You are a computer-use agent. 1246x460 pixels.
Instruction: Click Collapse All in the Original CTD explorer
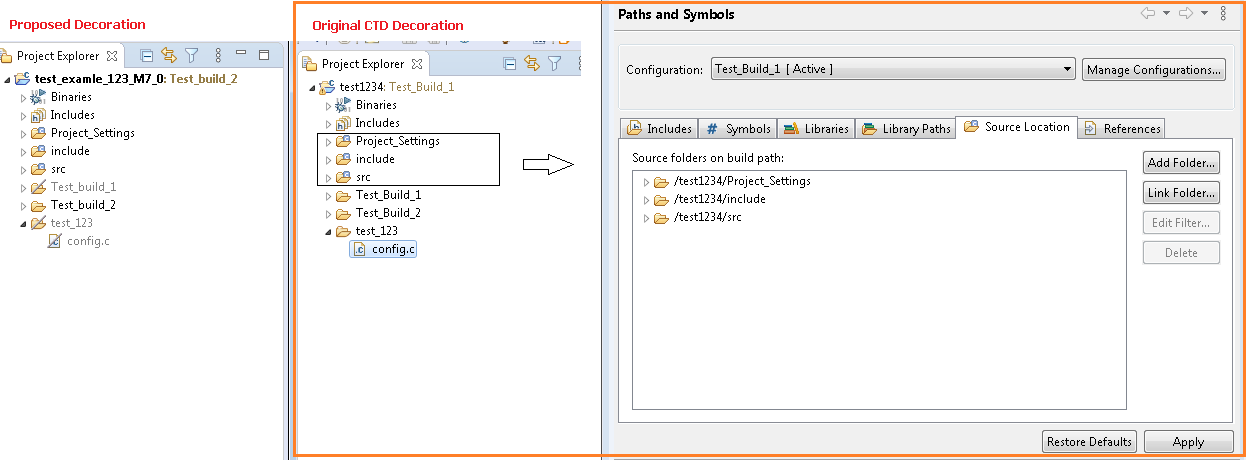(510, 64)
